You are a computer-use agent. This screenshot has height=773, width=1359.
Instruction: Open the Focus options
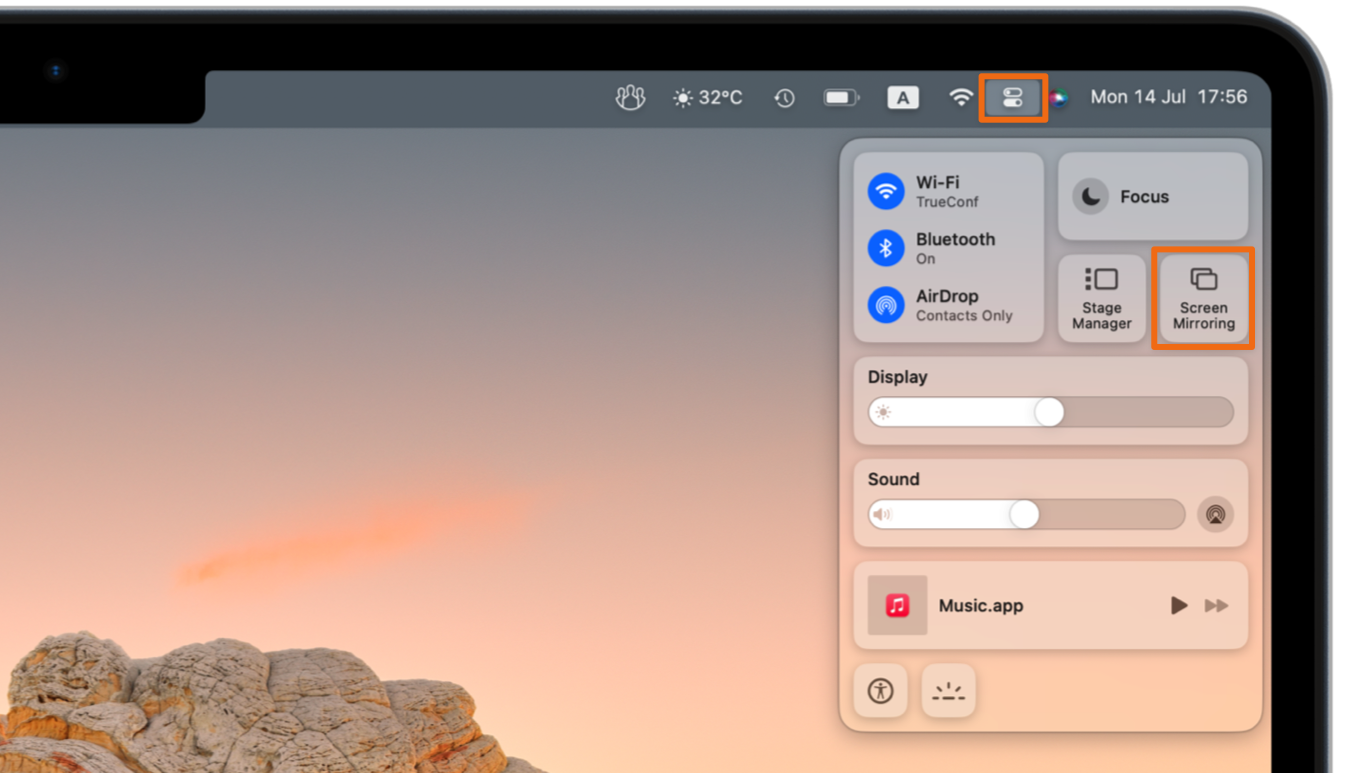1153,196
